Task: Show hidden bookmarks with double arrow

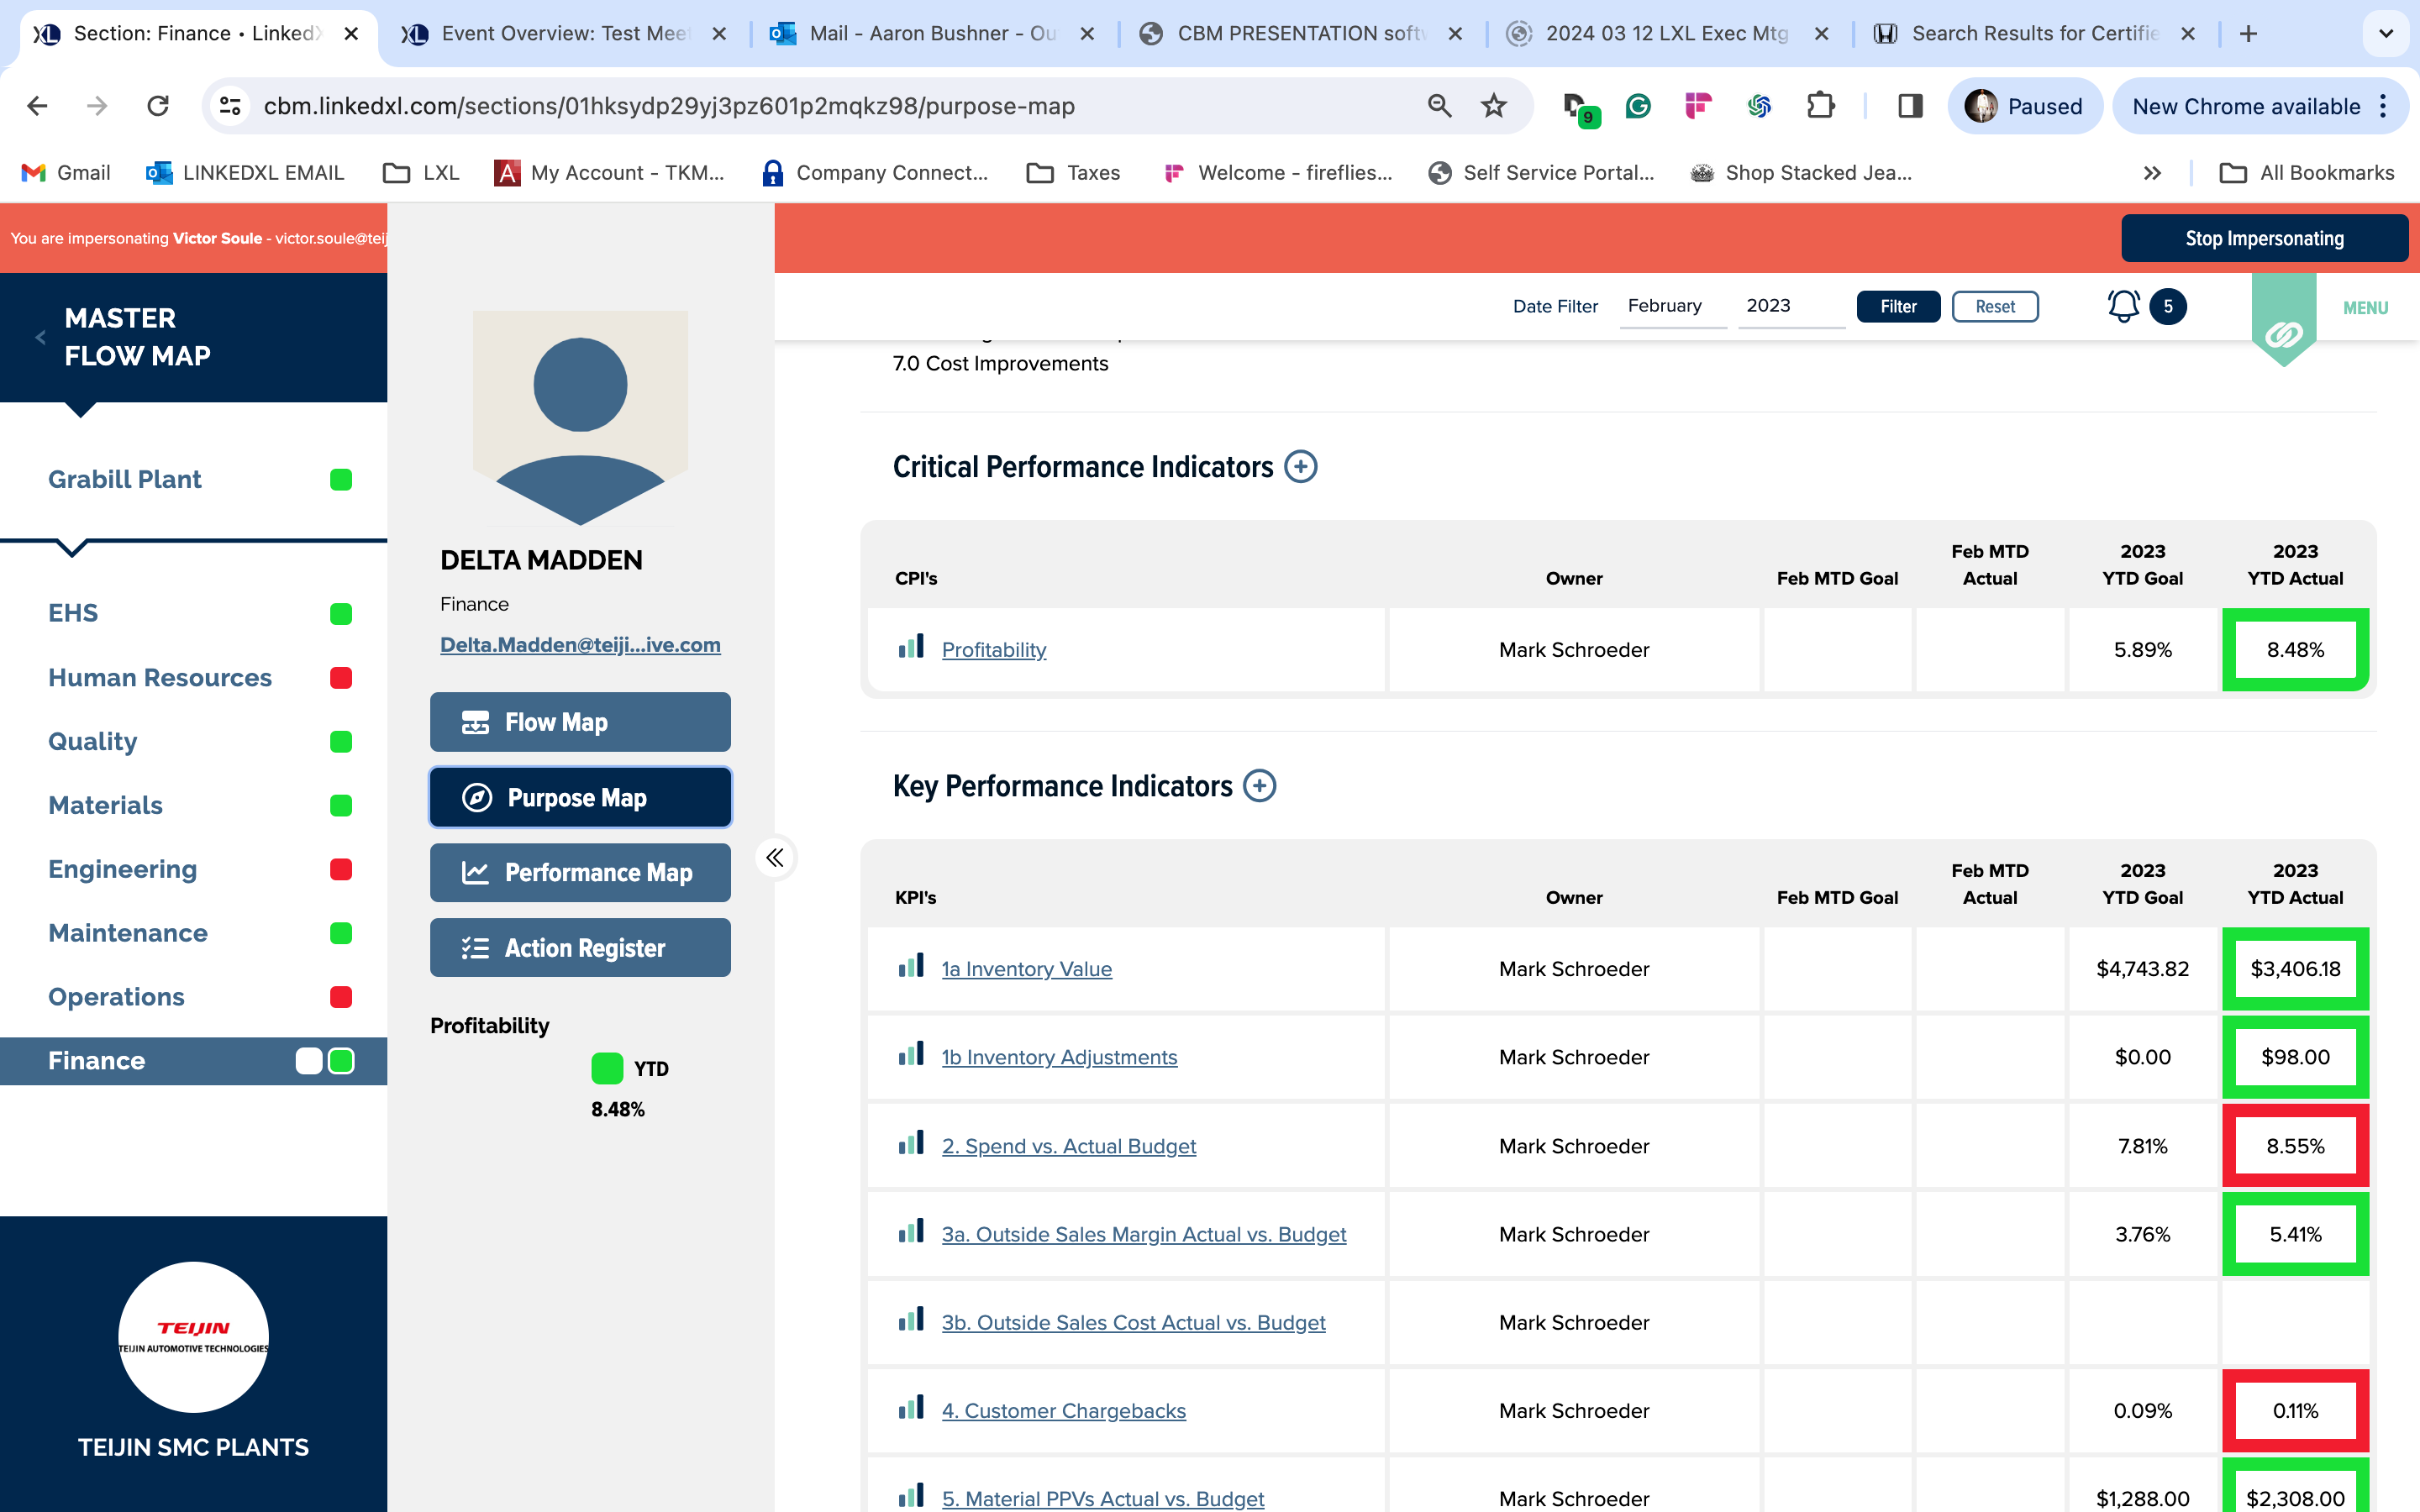Action: [x=2152, y=173]
